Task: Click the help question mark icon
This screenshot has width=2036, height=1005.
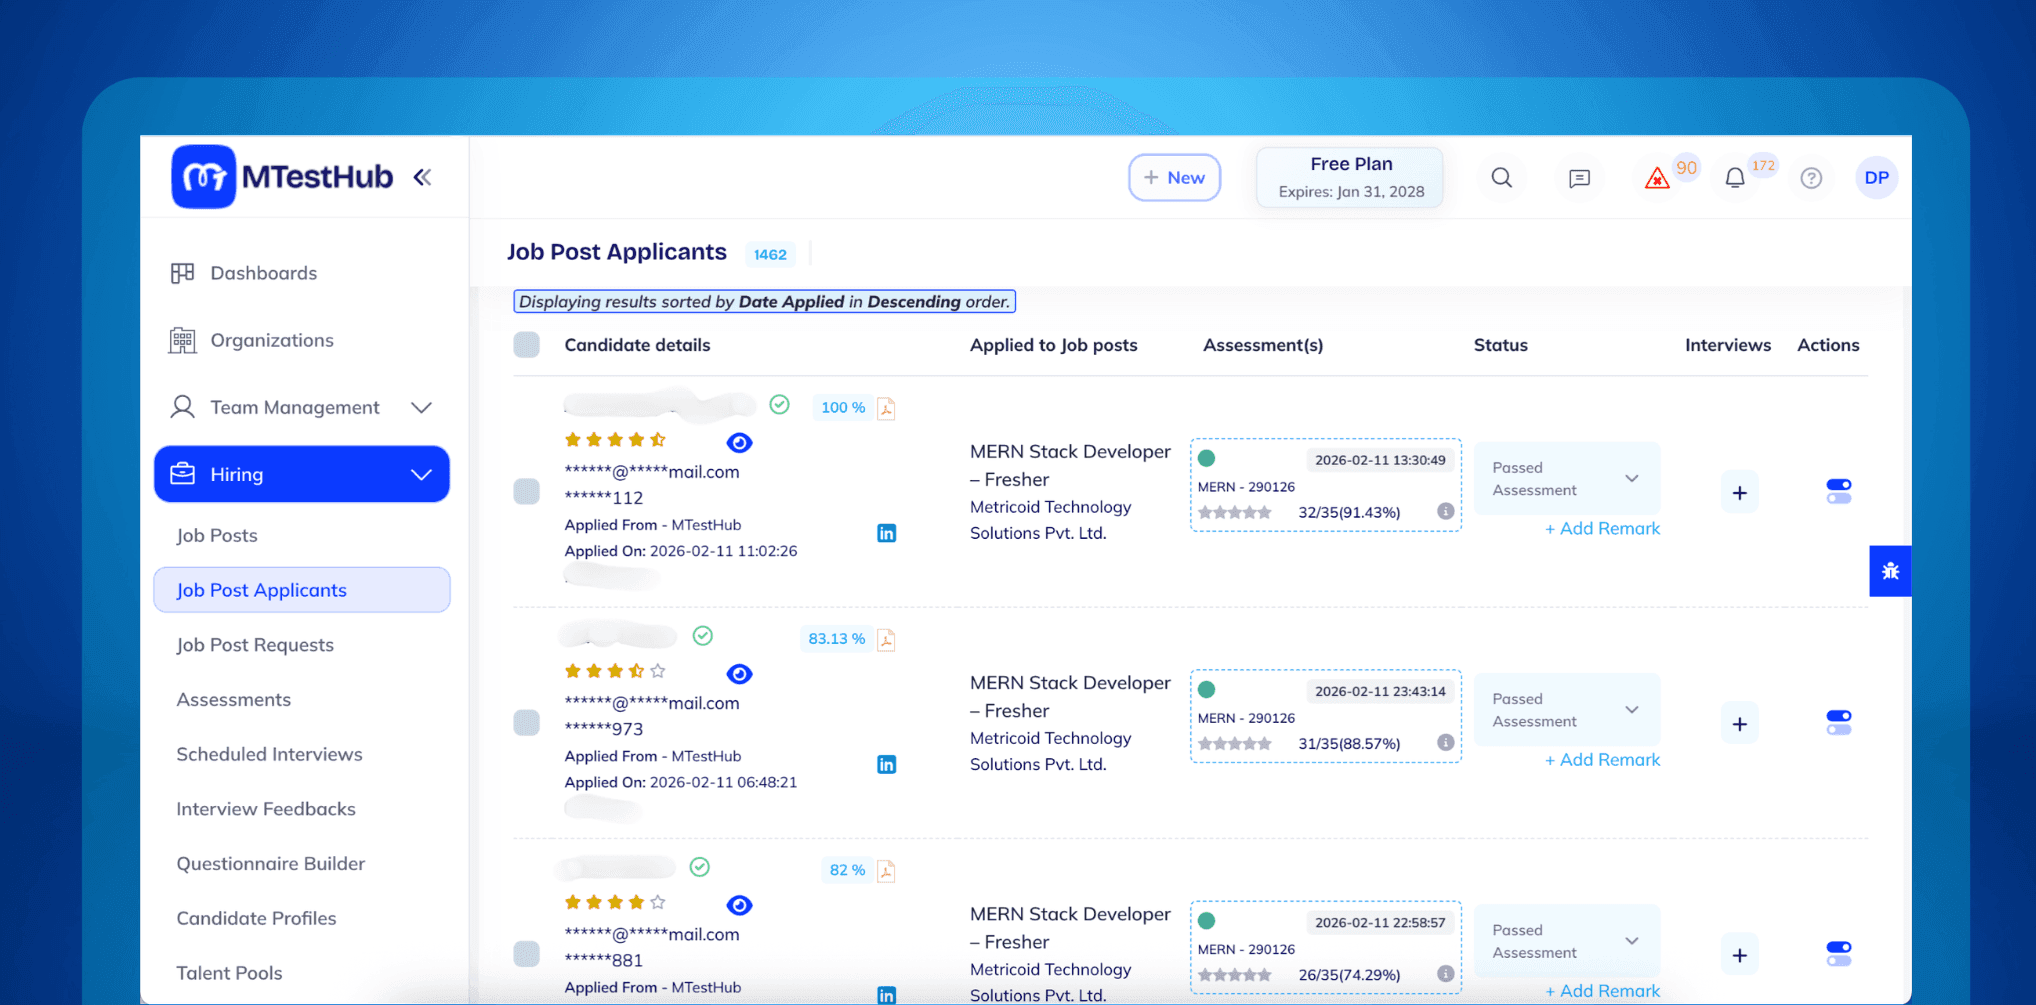Action: (x=1811, y=178)
